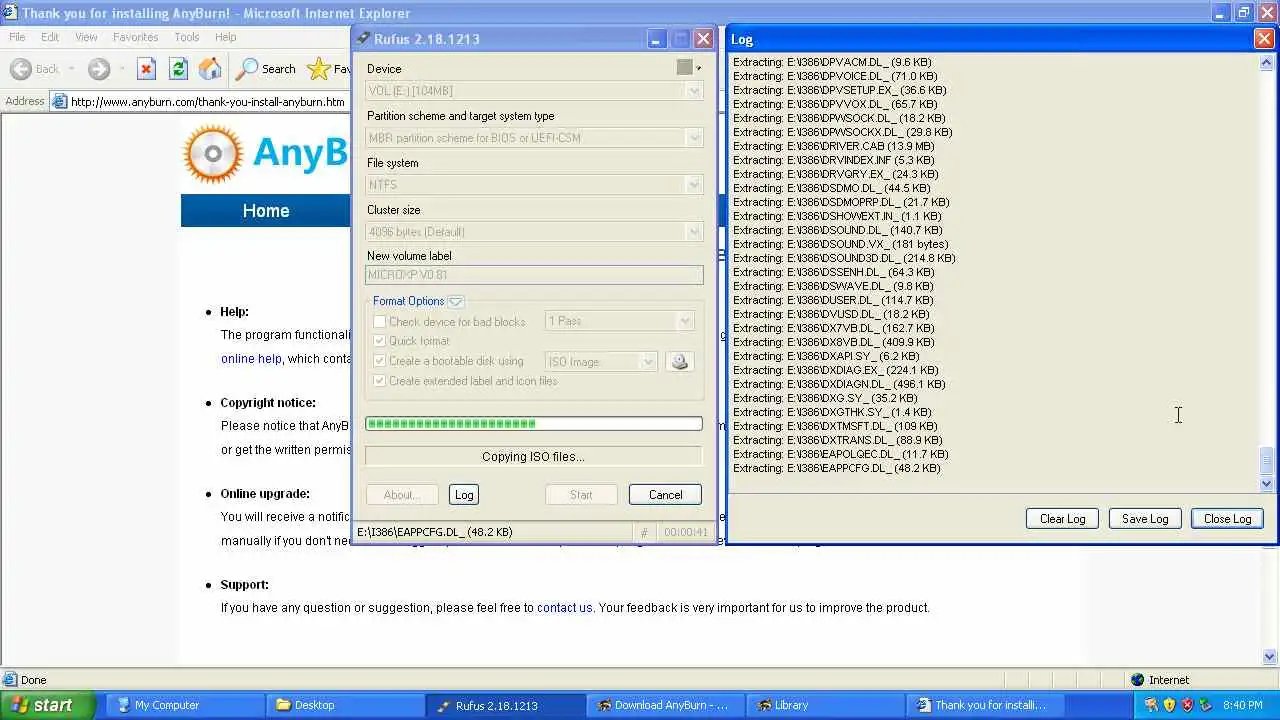Go to Home page in Internet Explorer
The height and width of the screenshot is (720, 1280).
point(210,69)
